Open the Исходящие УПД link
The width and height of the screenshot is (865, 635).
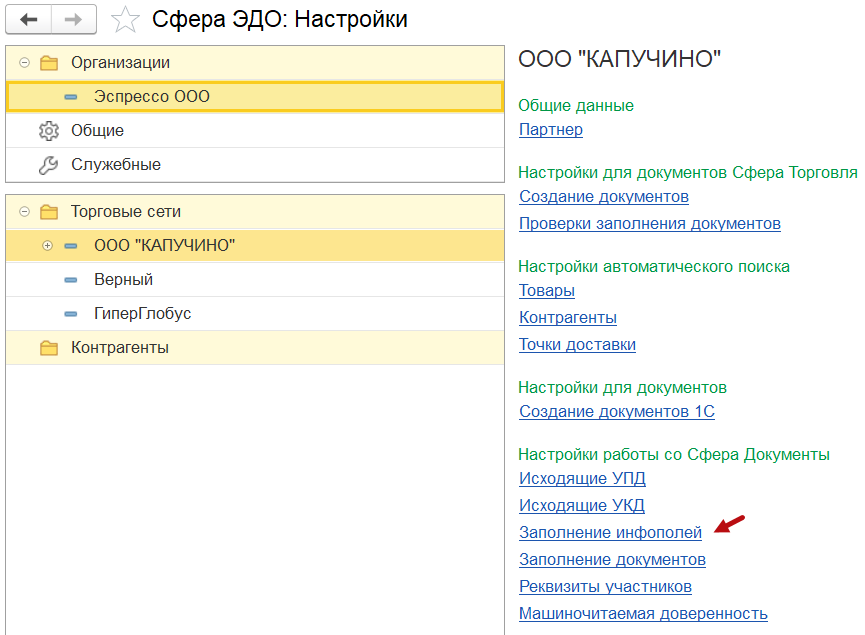[x=582, y=478]
